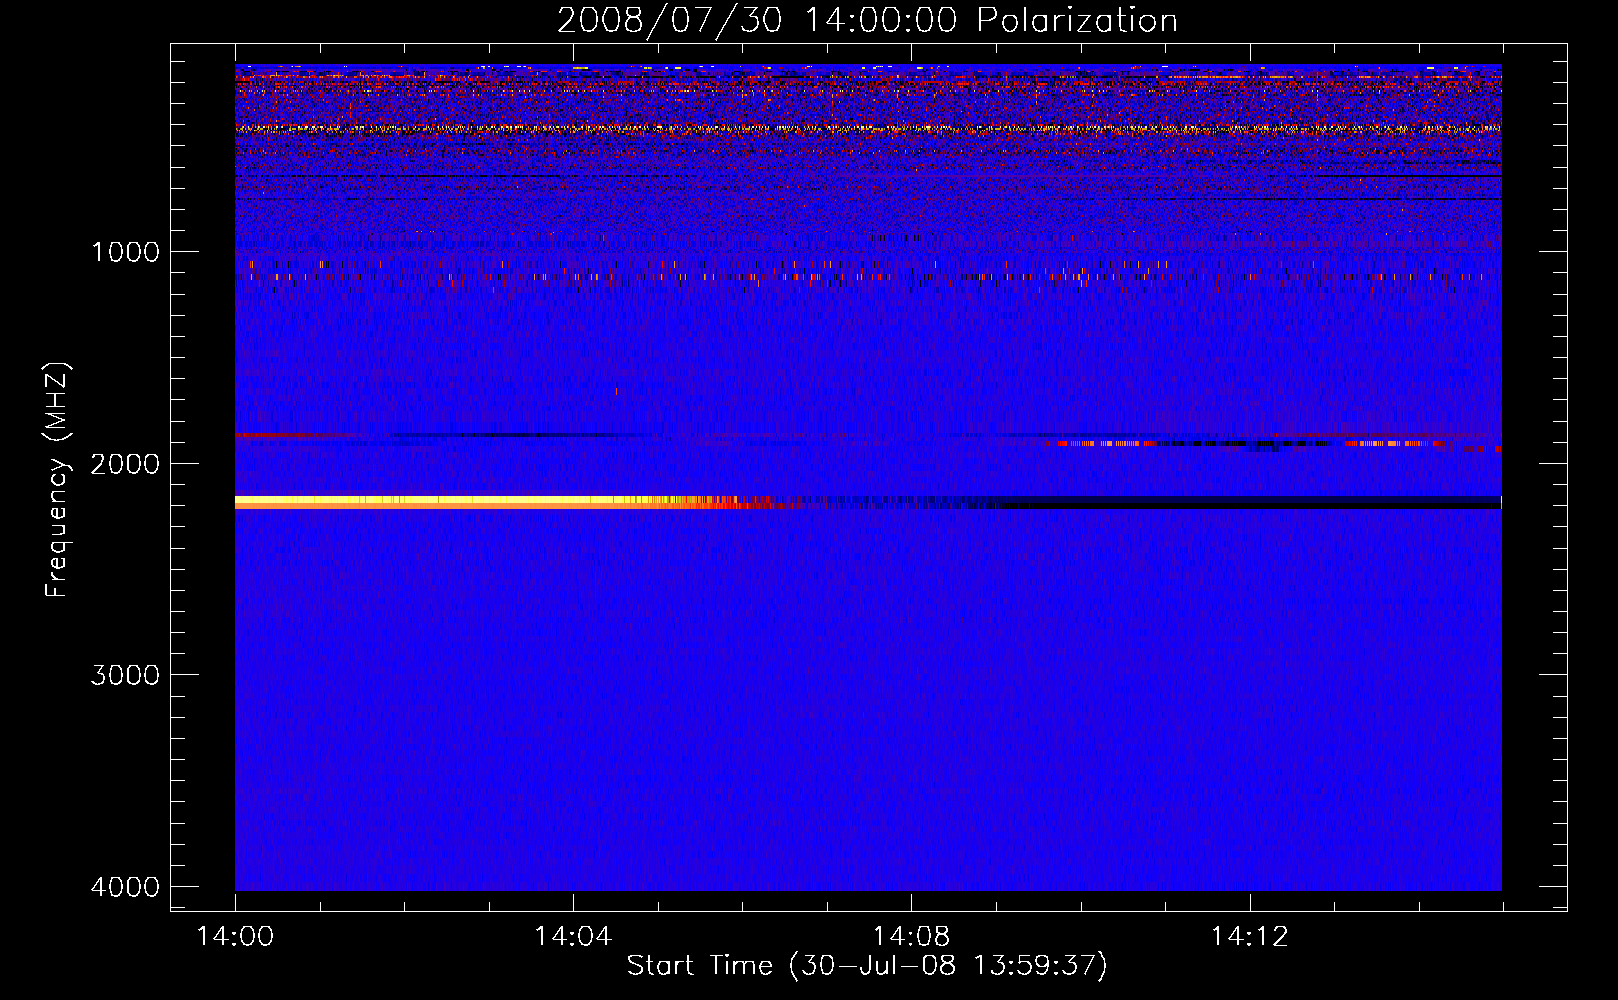Image resolution: width=1618 pixels, height=1000 pixels.
Task: Click the 'Start Time (30-Jul-08 13:59:37)' label
Action: [867, 966]
